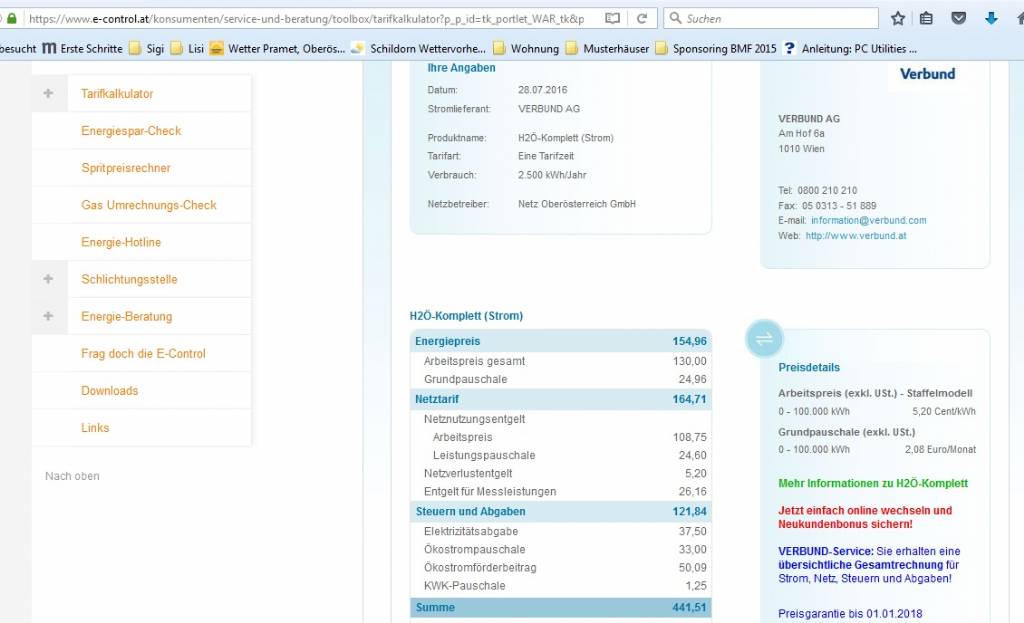
Task: Open the bookmarks list icon
Action: point(926,18)
